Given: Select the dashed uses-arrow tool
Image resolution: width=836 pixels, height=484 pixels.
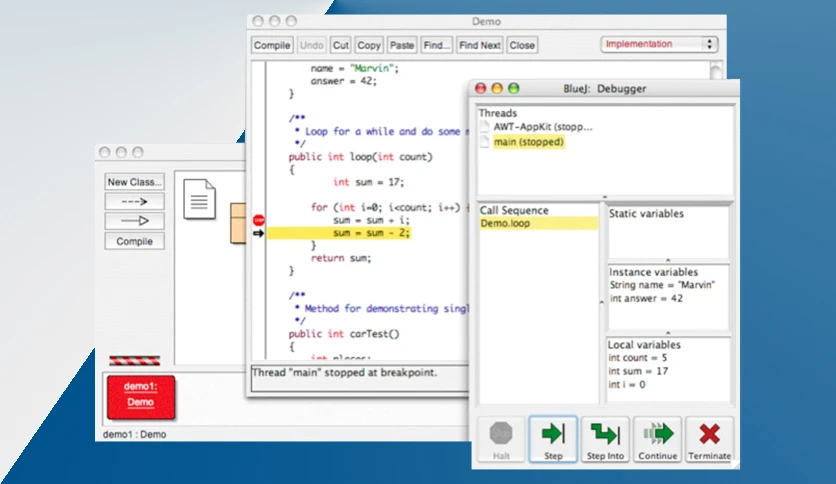Looking at the screenshot, I should (x=134, y=201).
